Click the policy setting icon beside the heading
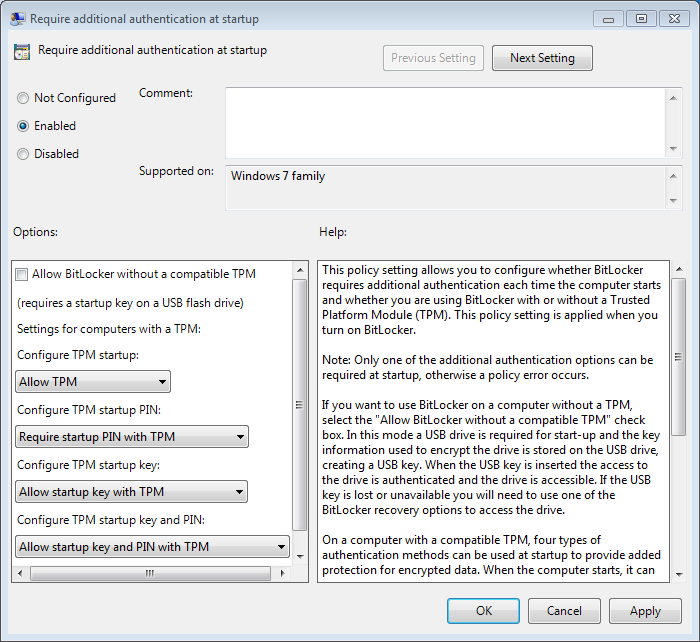This screenshot has height=642, width=700. pyautogui.click(x=22, y=52)
